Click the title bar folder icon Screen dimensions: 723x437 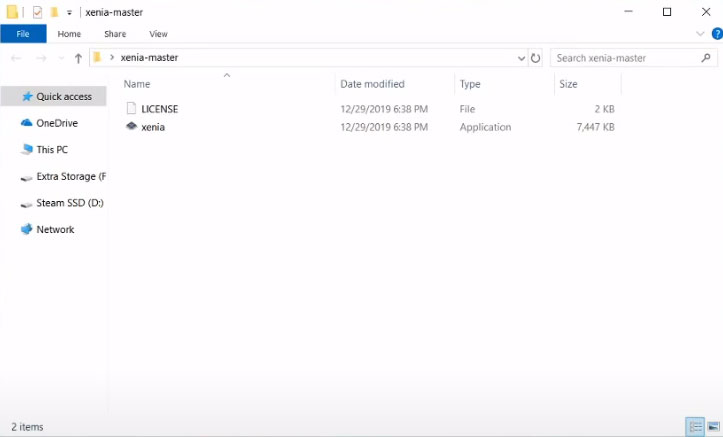tap(12, 12)
